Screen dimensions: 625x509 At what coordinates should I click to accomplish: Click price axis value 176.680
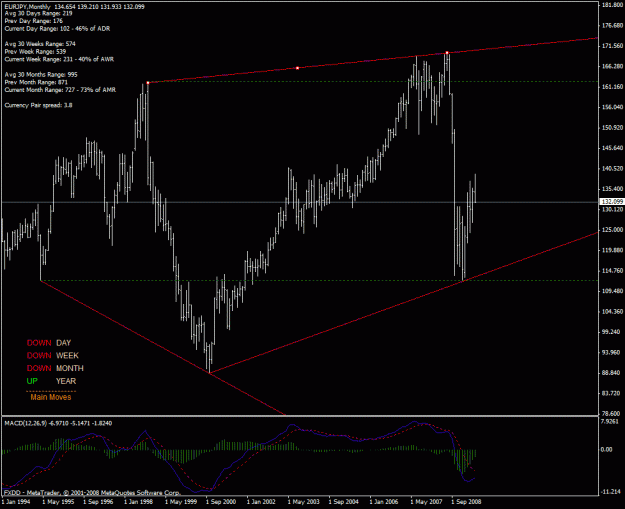612,25
